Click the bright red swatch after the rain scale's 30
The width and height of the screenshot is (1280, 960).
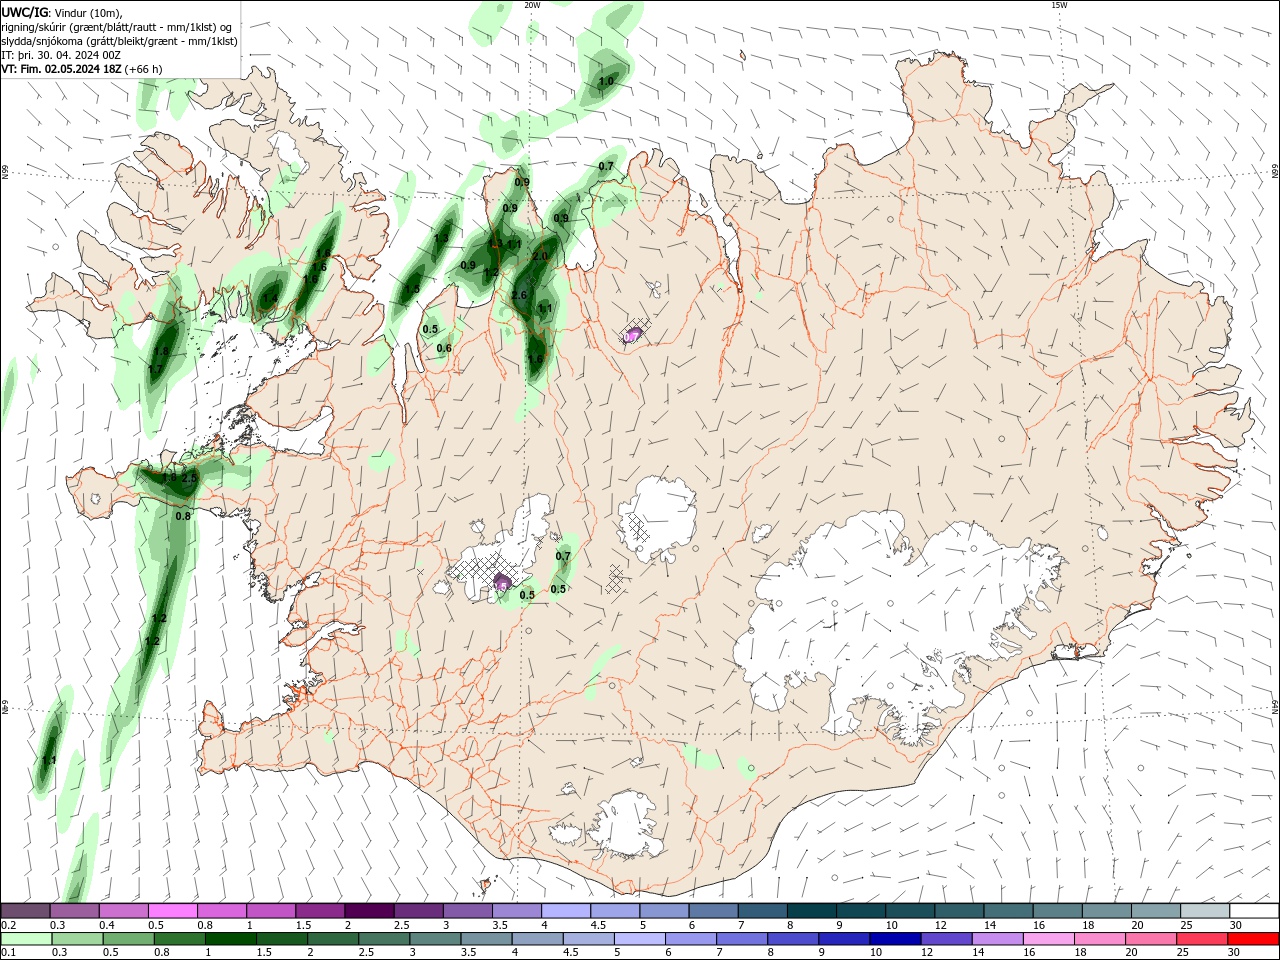coord(1253,939)
